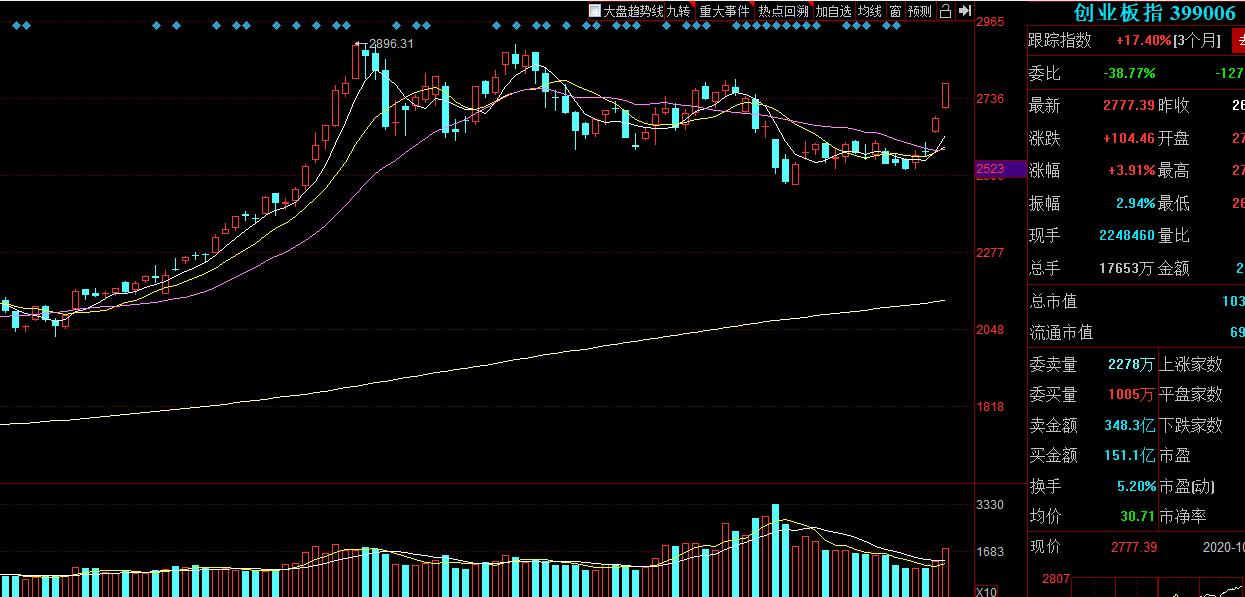Click the red button beside 跟踪指数

click(x=1237, y=41)
